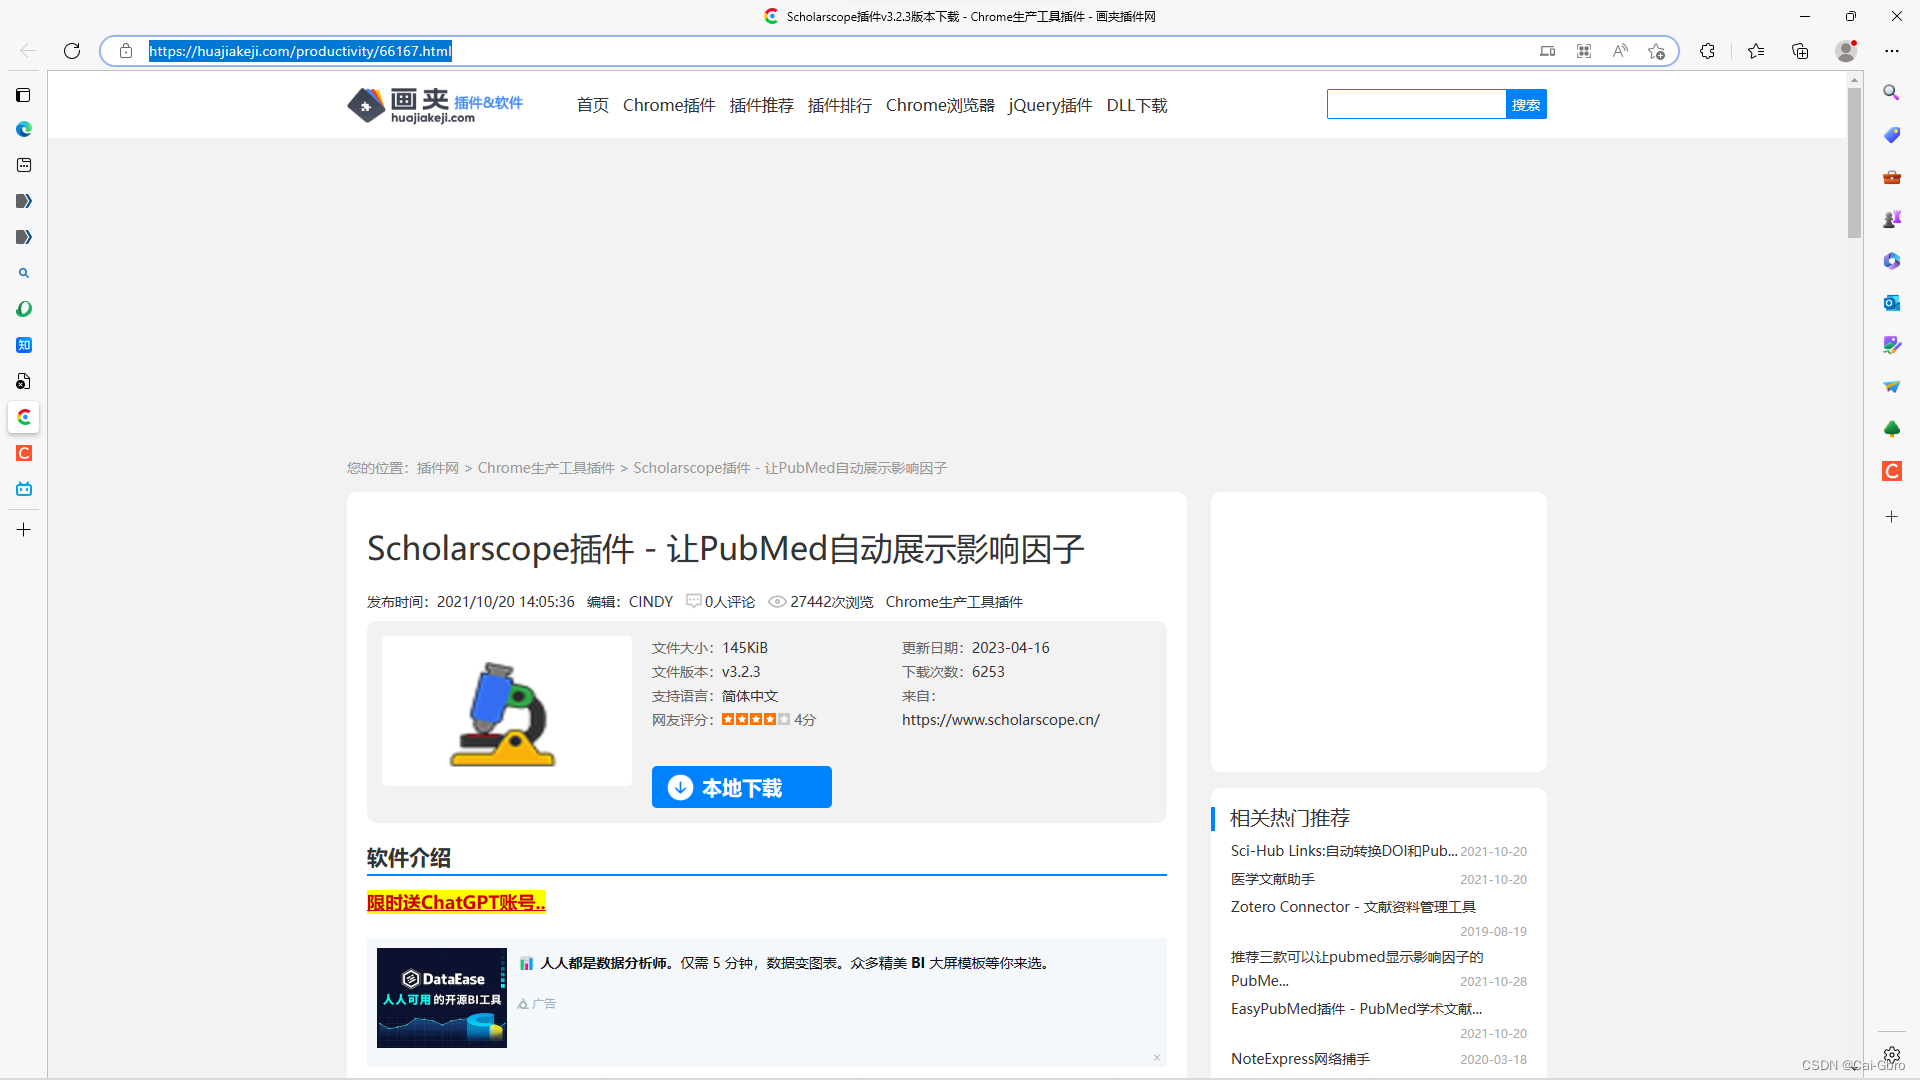Screen dimensions: 1920x1080
Task: Open the Collections toolbar icon
Action: pyautogui.click(x=1800, y=51)
